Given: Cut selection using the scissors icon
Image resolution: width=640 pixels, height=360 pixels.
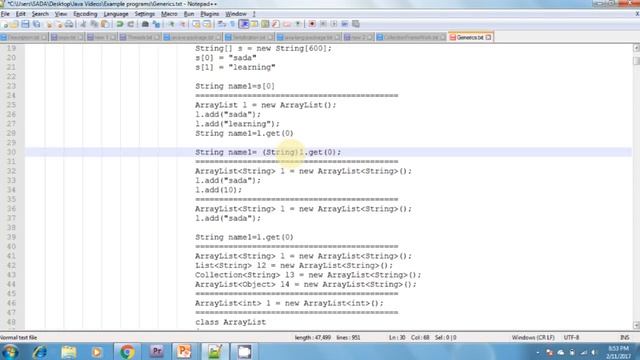Looking at the screenshot, I should [x=83, y=24].
